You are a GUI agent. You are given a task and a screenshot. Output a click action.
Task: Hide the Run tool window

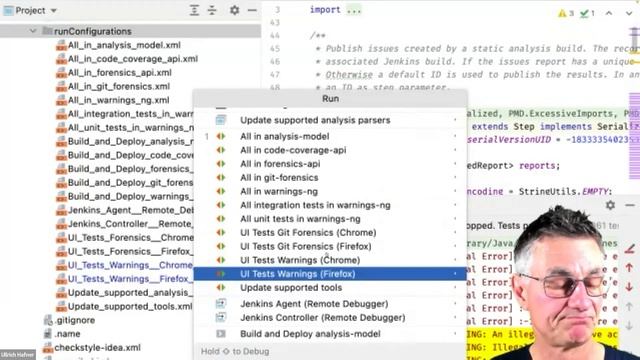(x=630, y=205)
